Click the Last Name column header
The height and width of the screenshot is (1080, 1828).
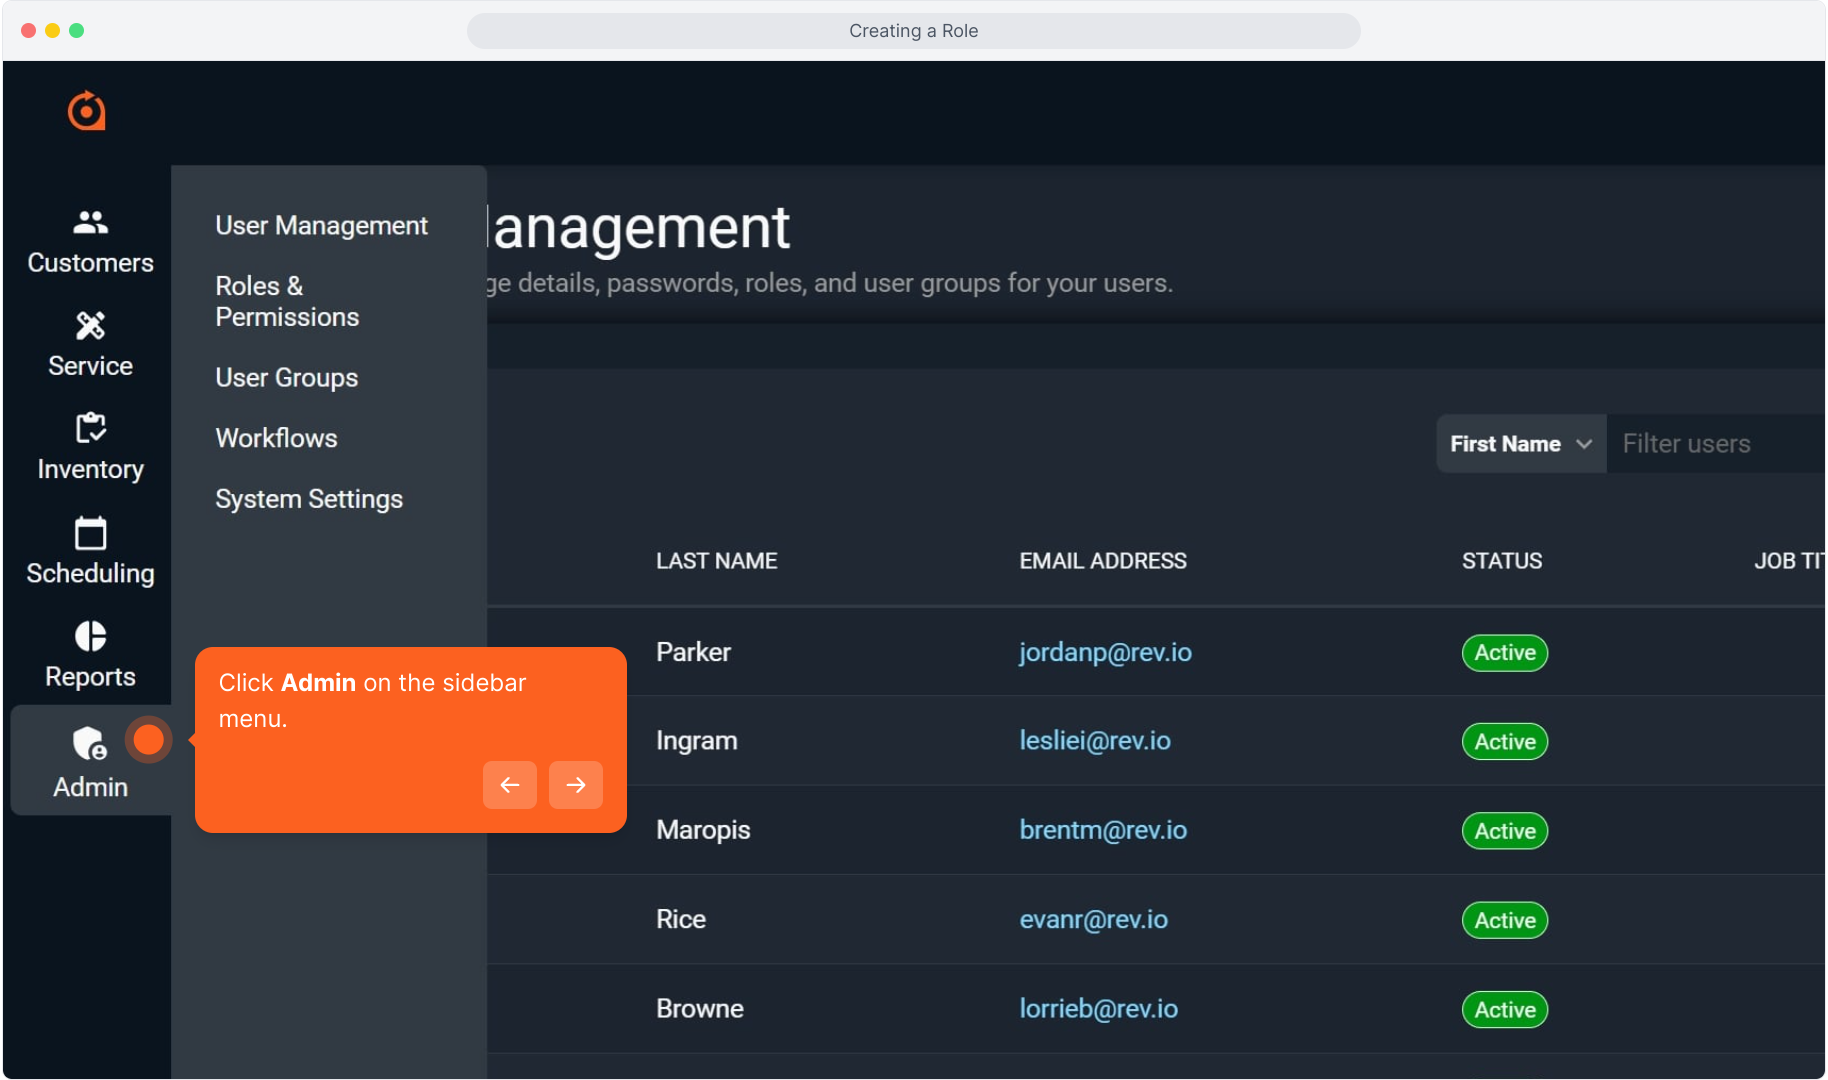pyautogui.click(x=716, y=561)
